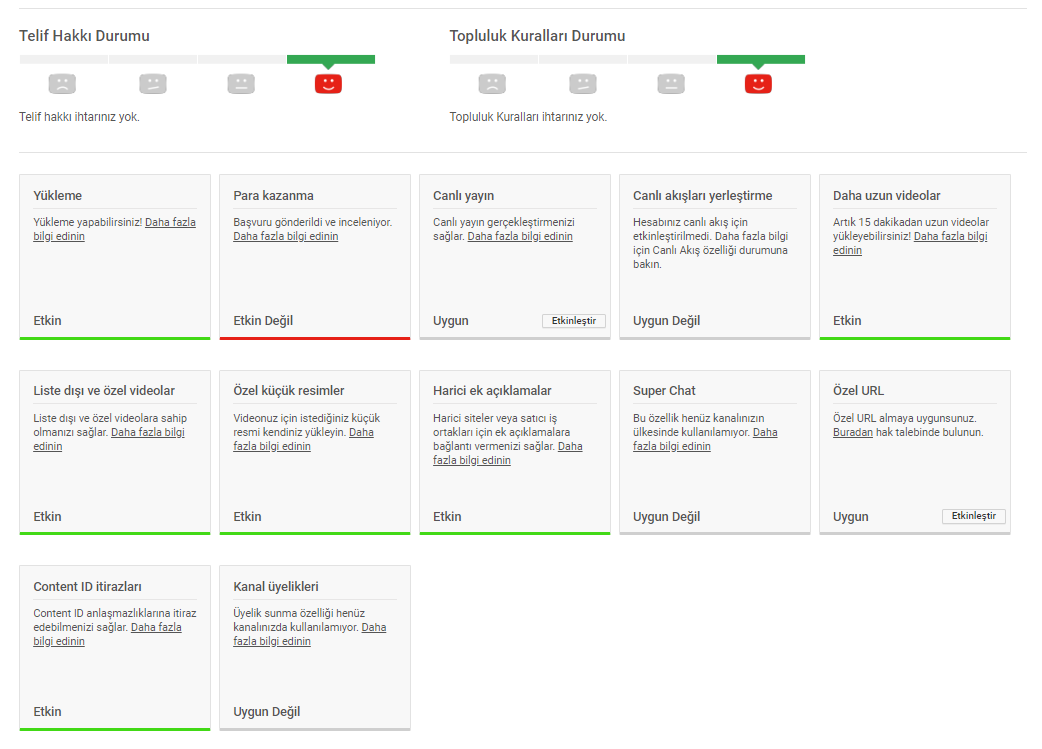Click Etkinleştir button in Canlı yayın card
Screen dimensions: 1042x749
pyautogui.click(x=574, y=321)
